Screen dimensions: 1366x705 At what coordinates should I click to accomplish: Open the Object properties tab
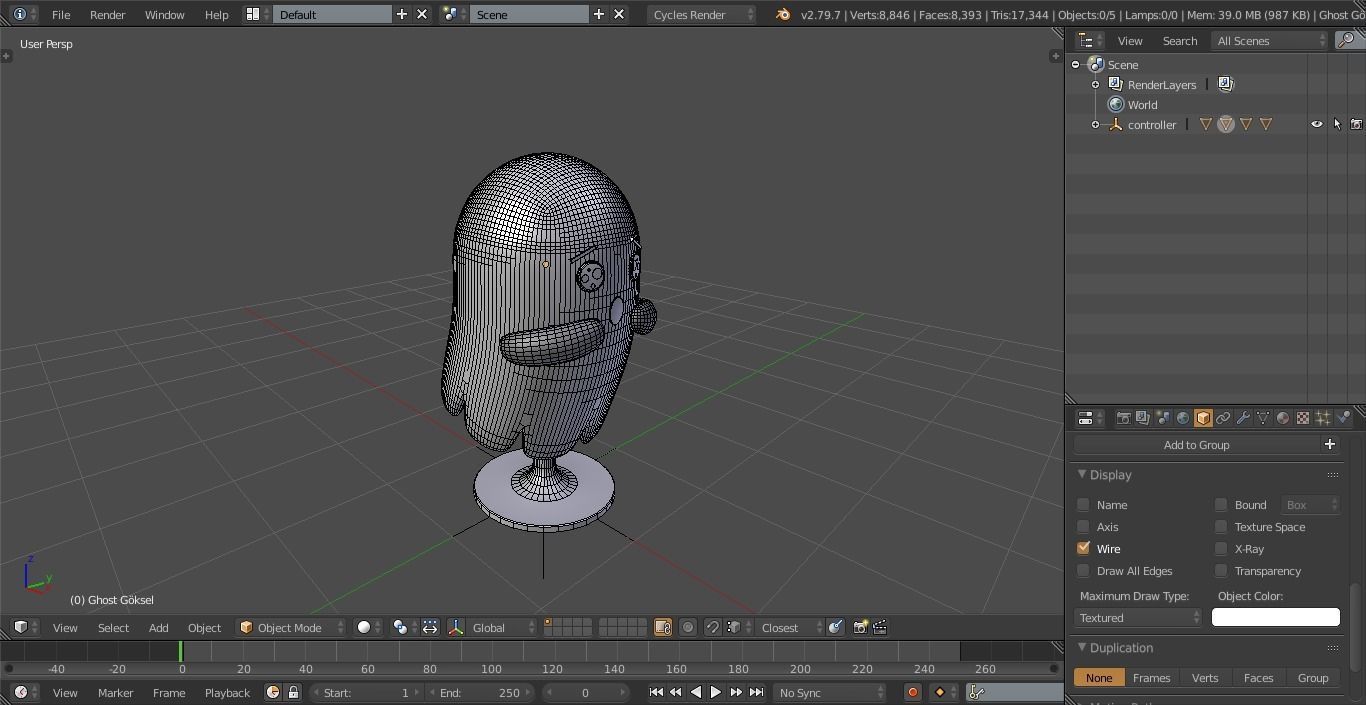point(1203,418)
